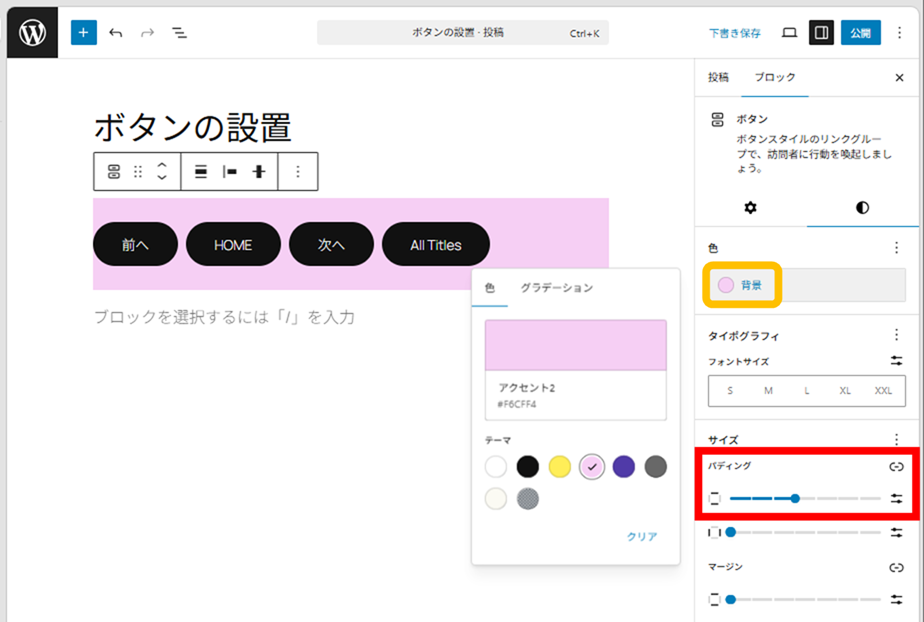This screenshot has width=924, height=622.
Task: Click the preview device icon
Action: coord(789,33)
